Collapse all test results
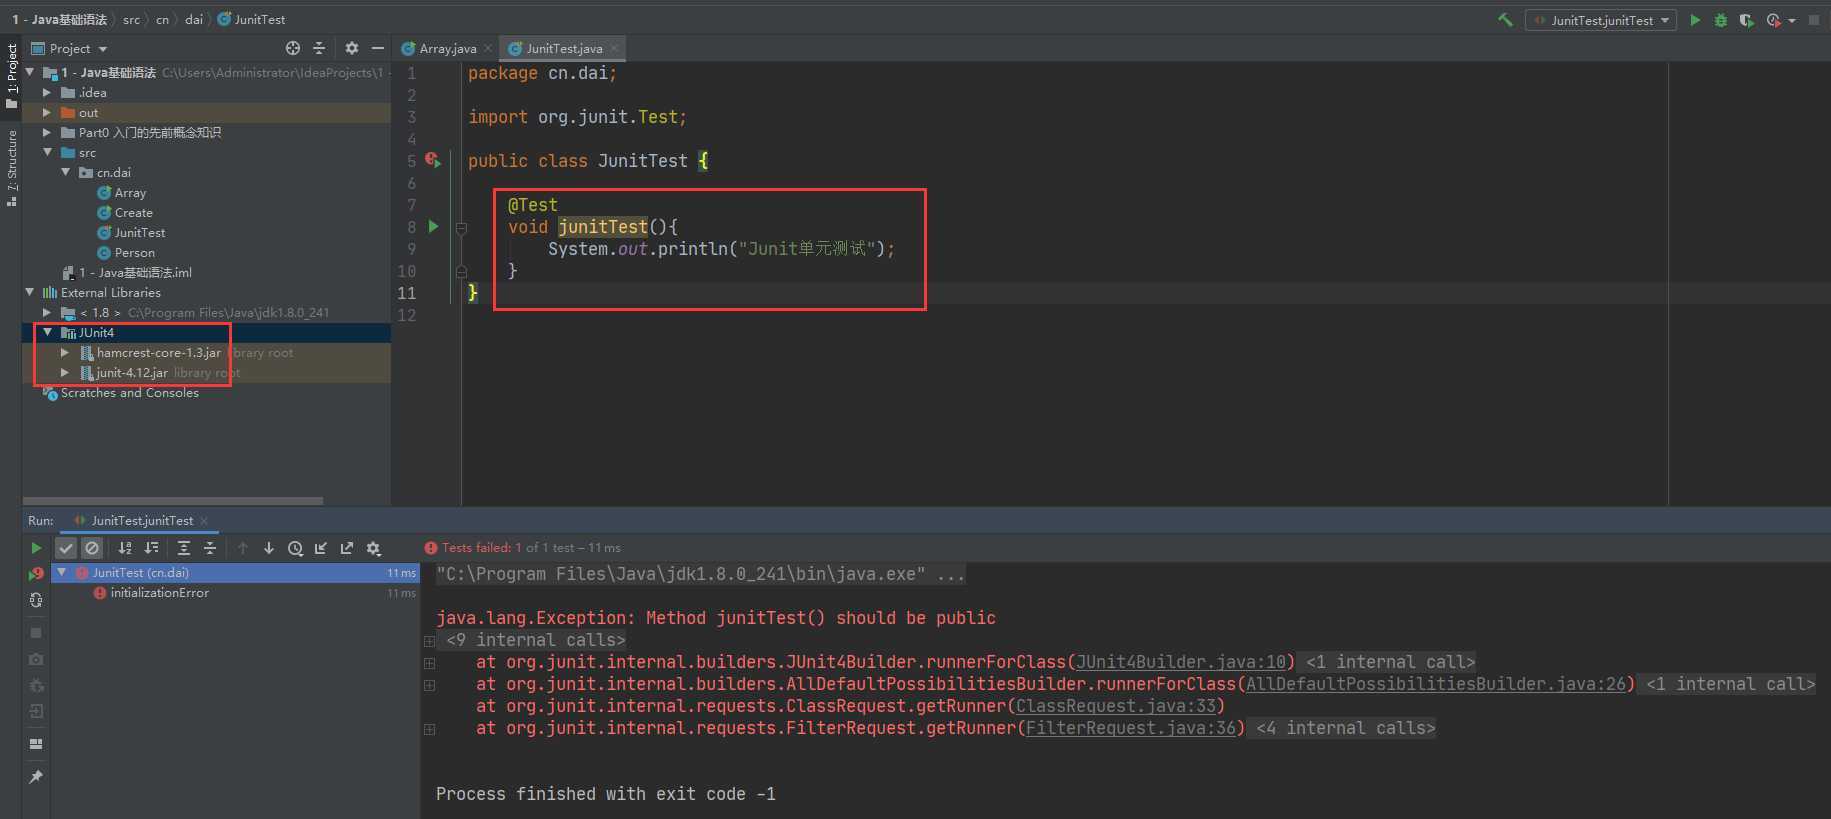Viewport: 1831px width, 819px height. click(210, 548)
